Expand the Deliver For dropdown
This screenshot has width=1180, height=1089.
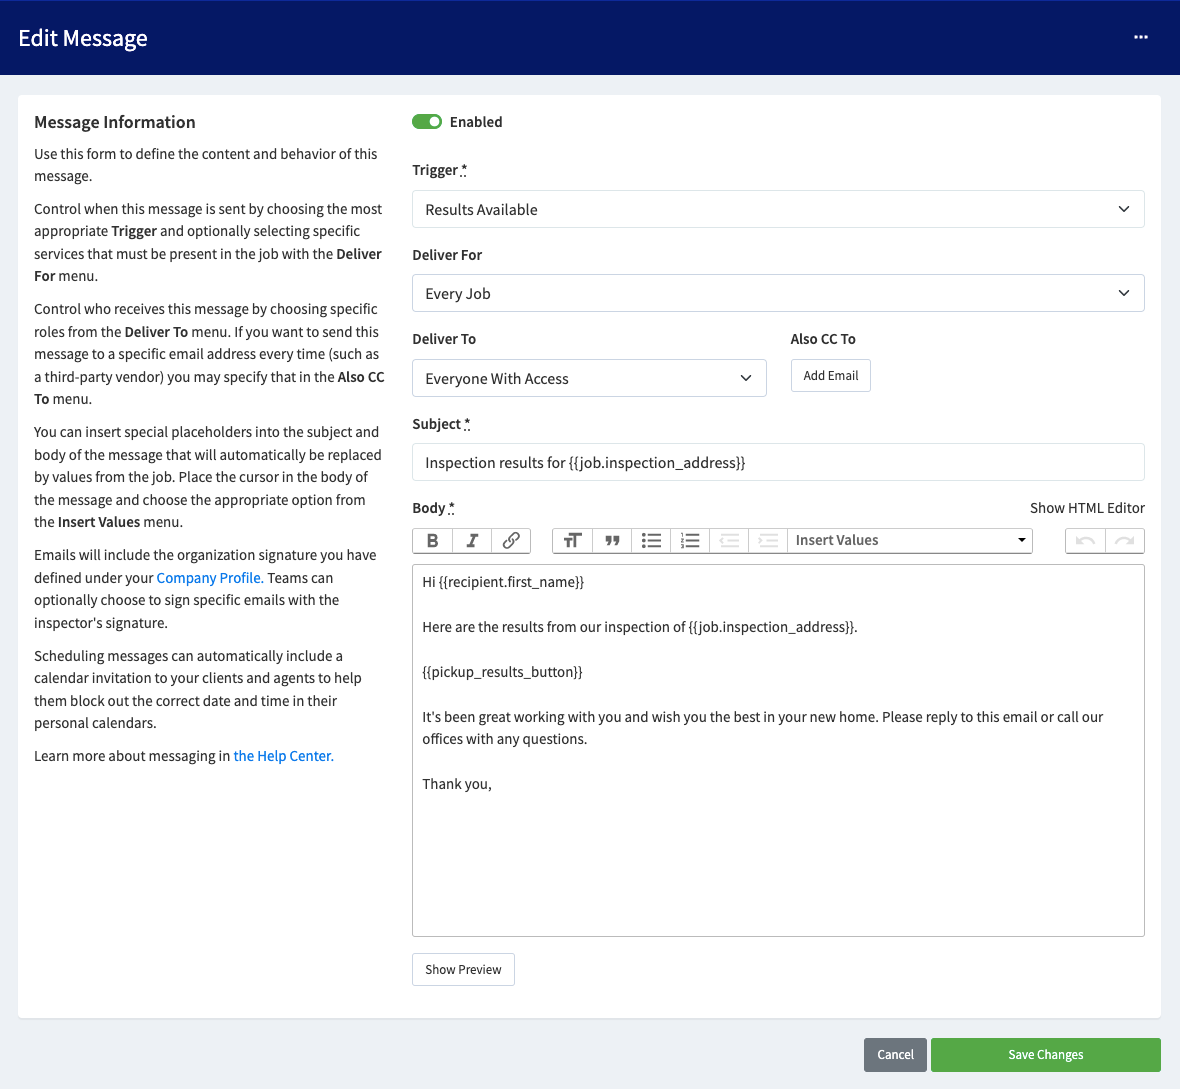click(778, 294)
